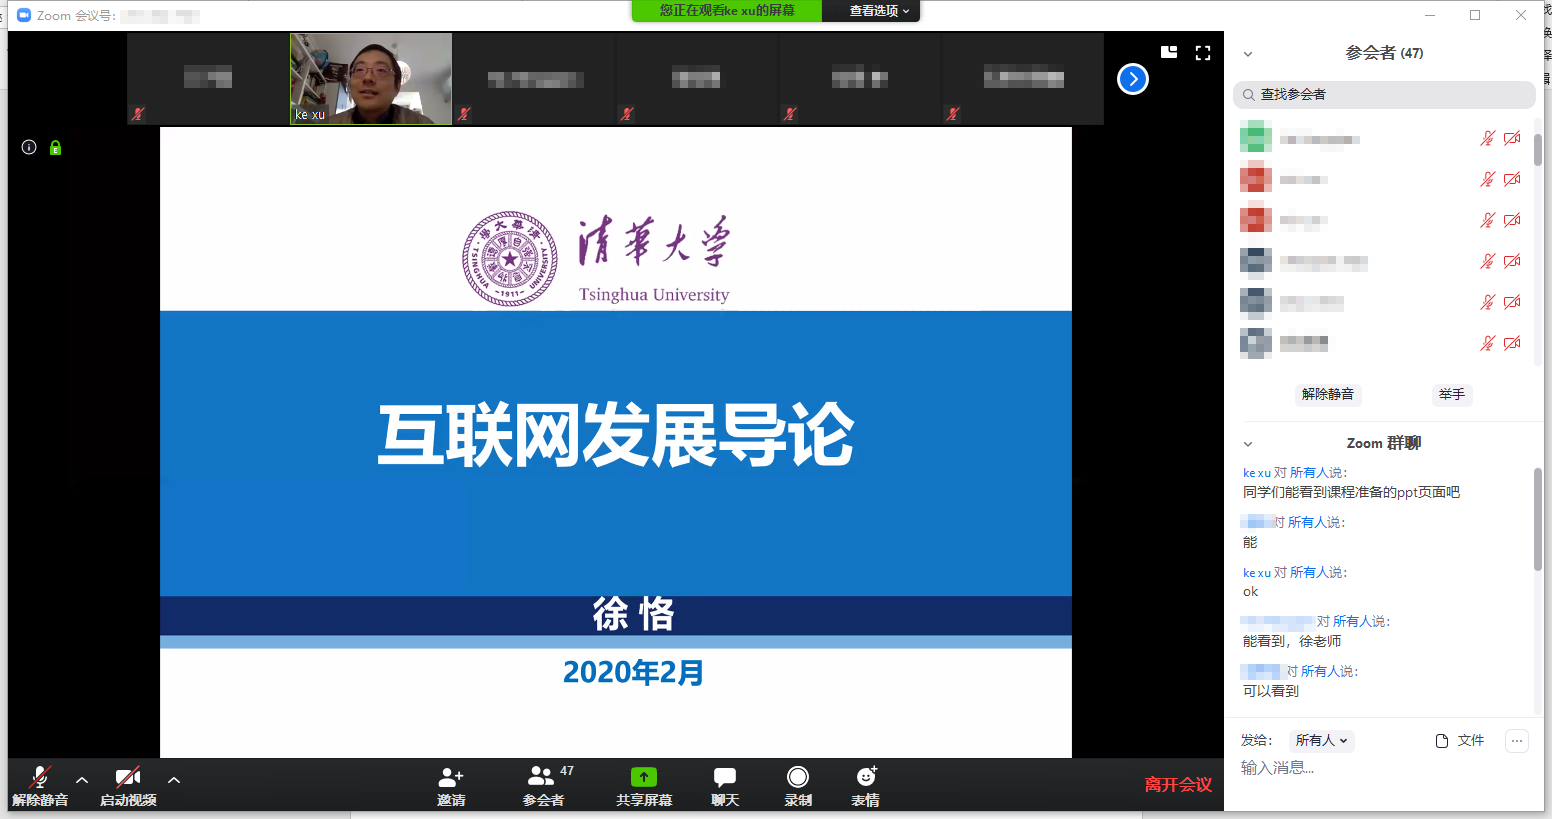Open the 查看选项 view options dropdown
This screenshot has width=1552, height=819.
click(x=871, y=12)
